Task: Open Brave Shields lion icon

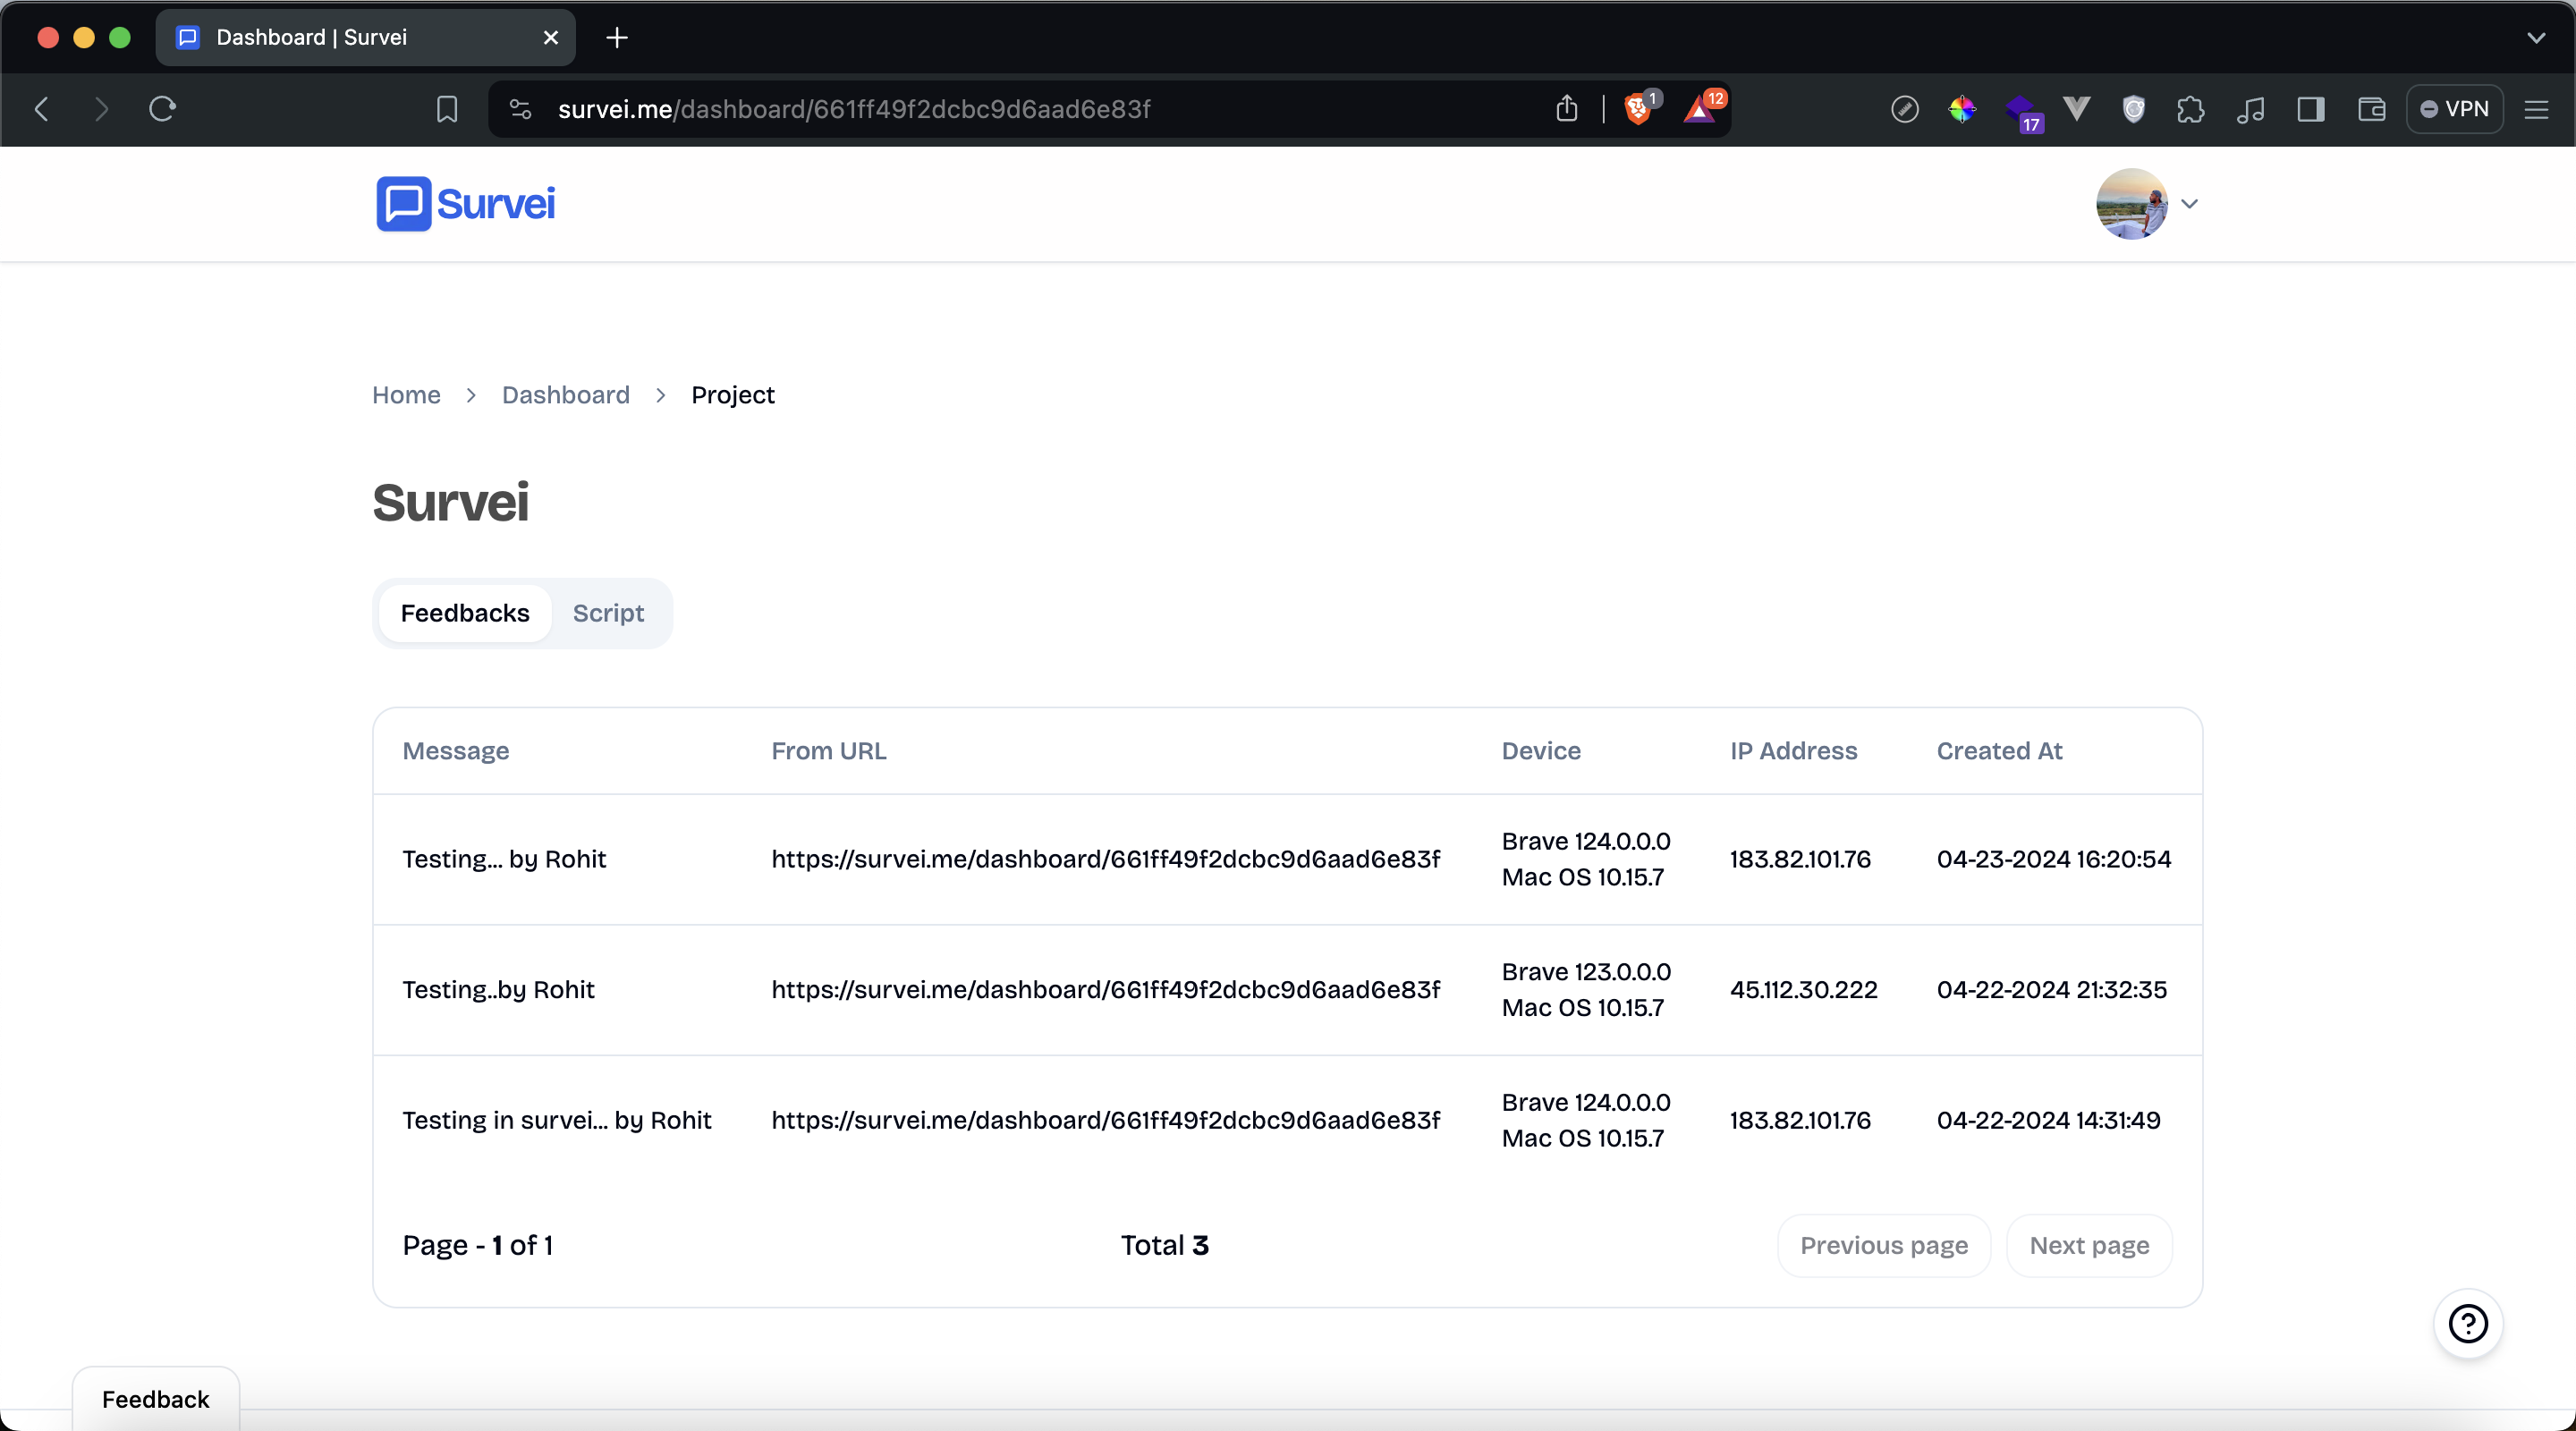Action: [1638, 108]
